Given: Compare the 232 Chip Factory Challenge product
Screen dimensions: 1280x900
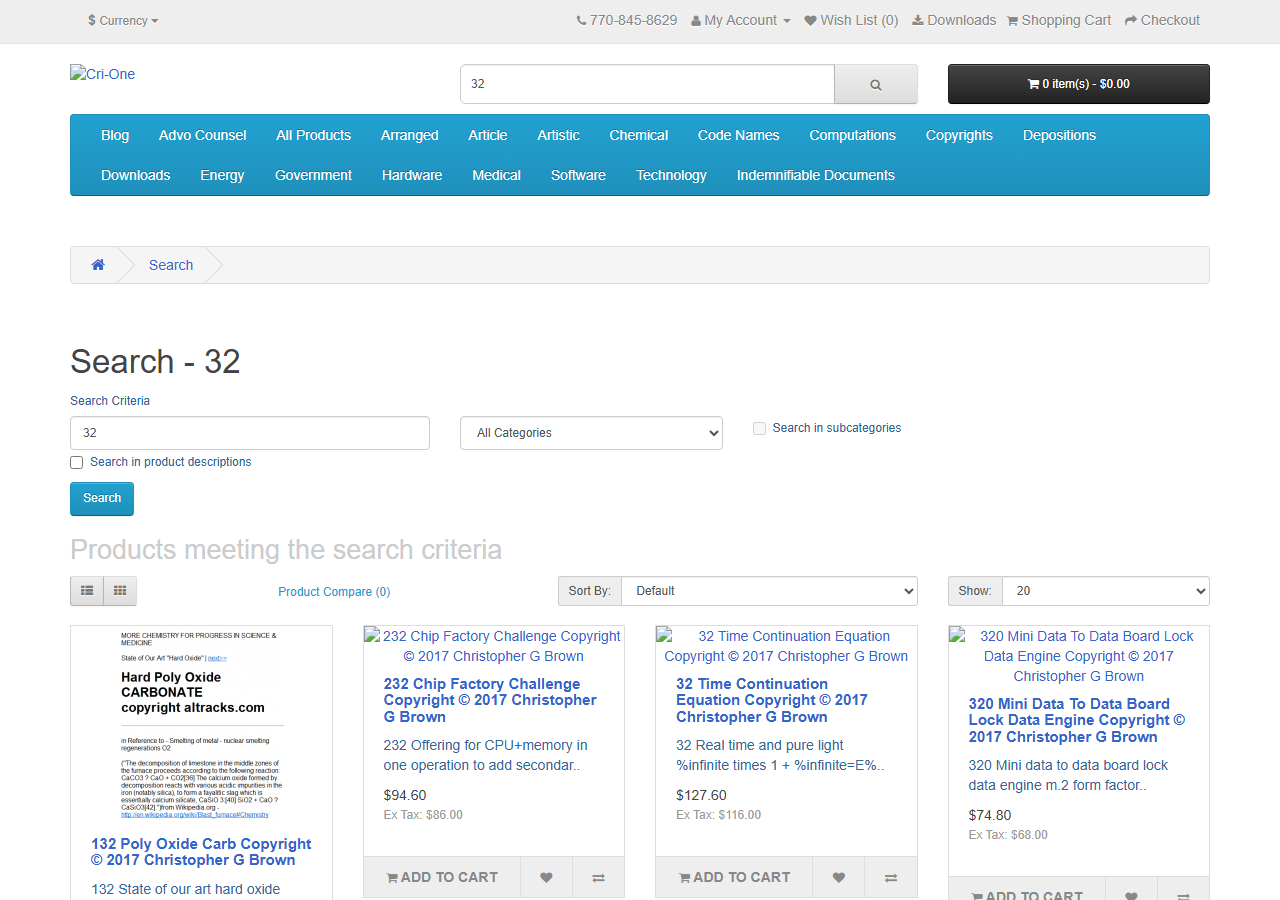Looking at the screenshot, I should 598,877.
